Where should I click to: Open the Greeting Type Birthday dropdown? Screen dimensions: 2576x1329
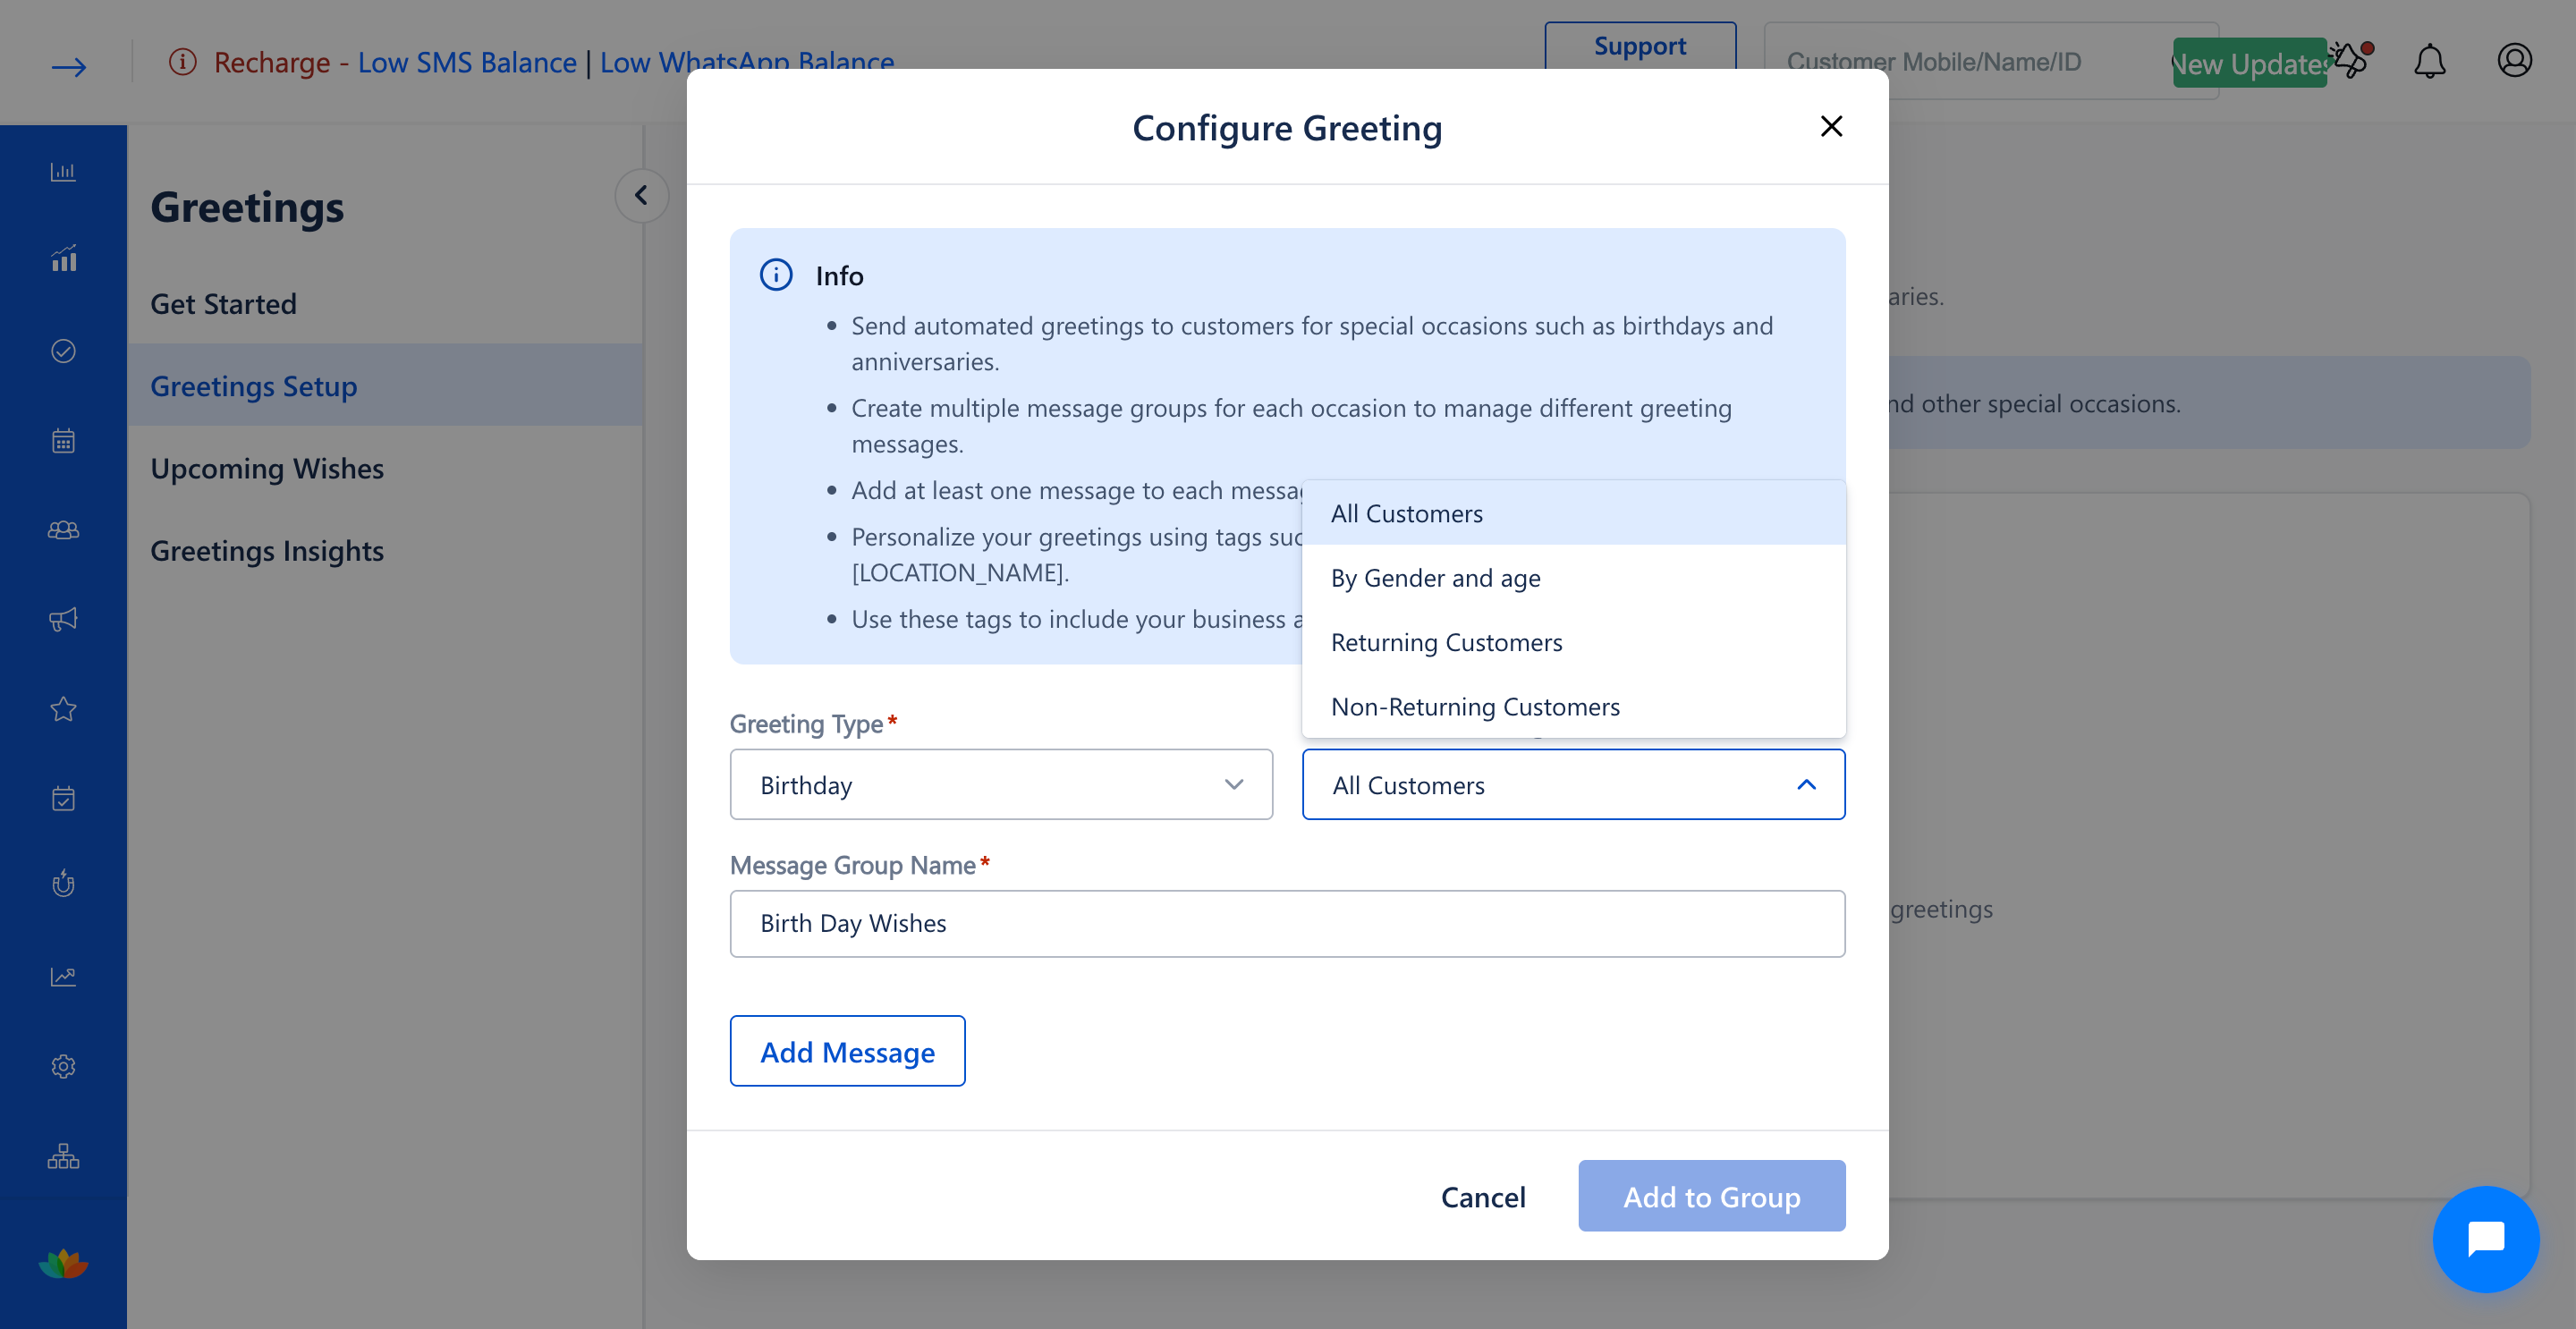tap(1001, 785)
